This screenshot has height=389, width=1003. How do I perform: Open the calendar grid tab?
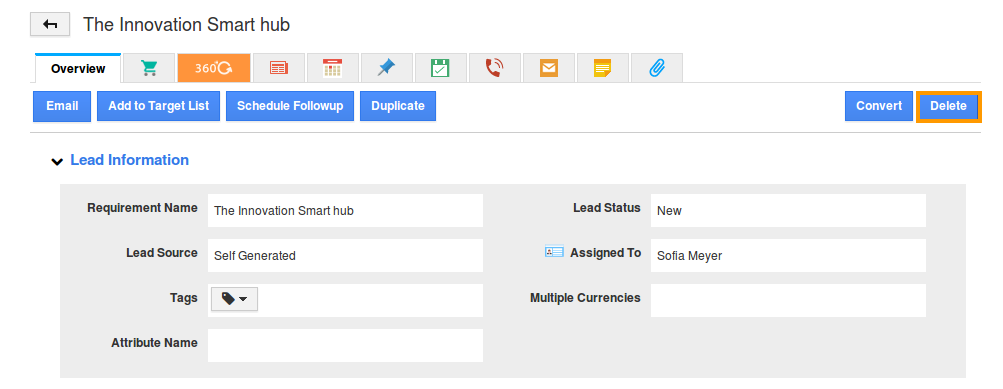click(x=333, y=68)
